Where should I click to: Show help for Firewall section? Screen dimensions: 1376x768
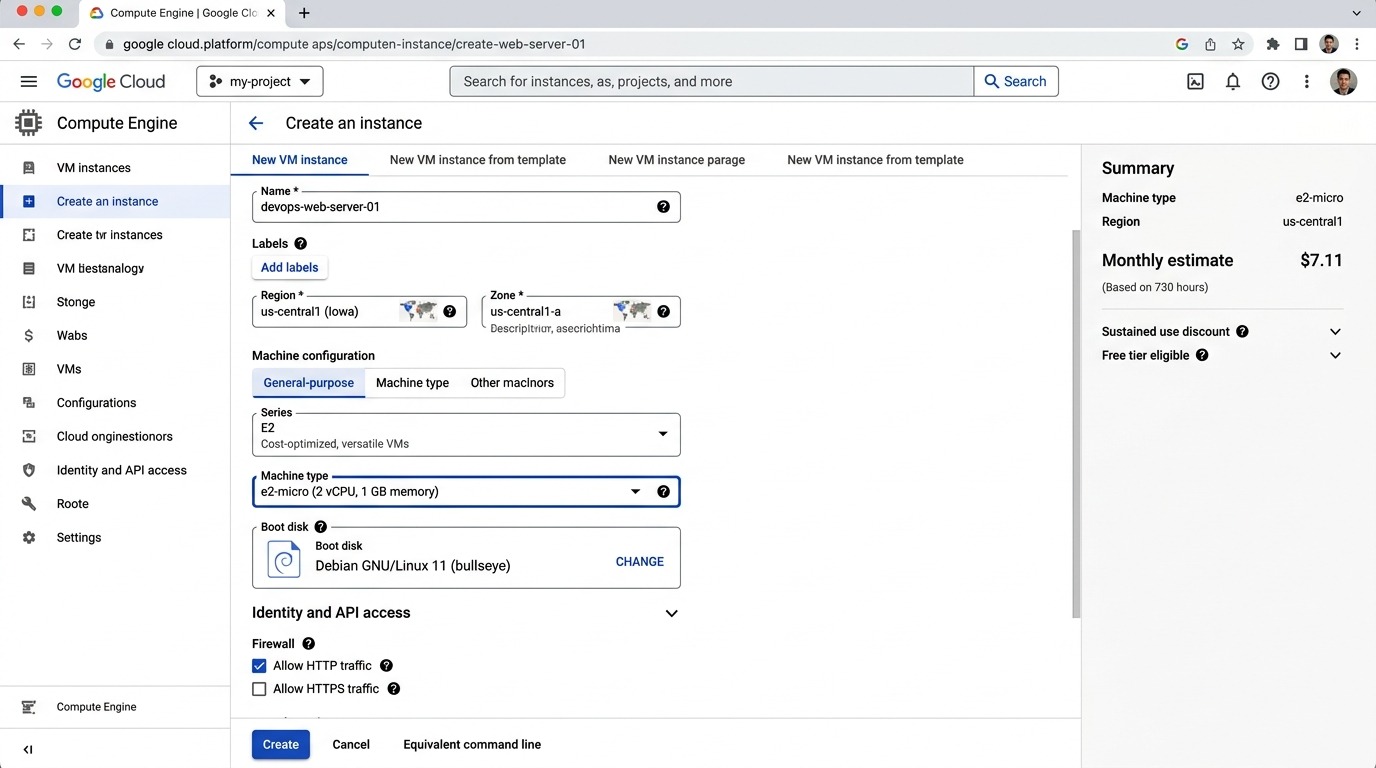tap(308, 644)
